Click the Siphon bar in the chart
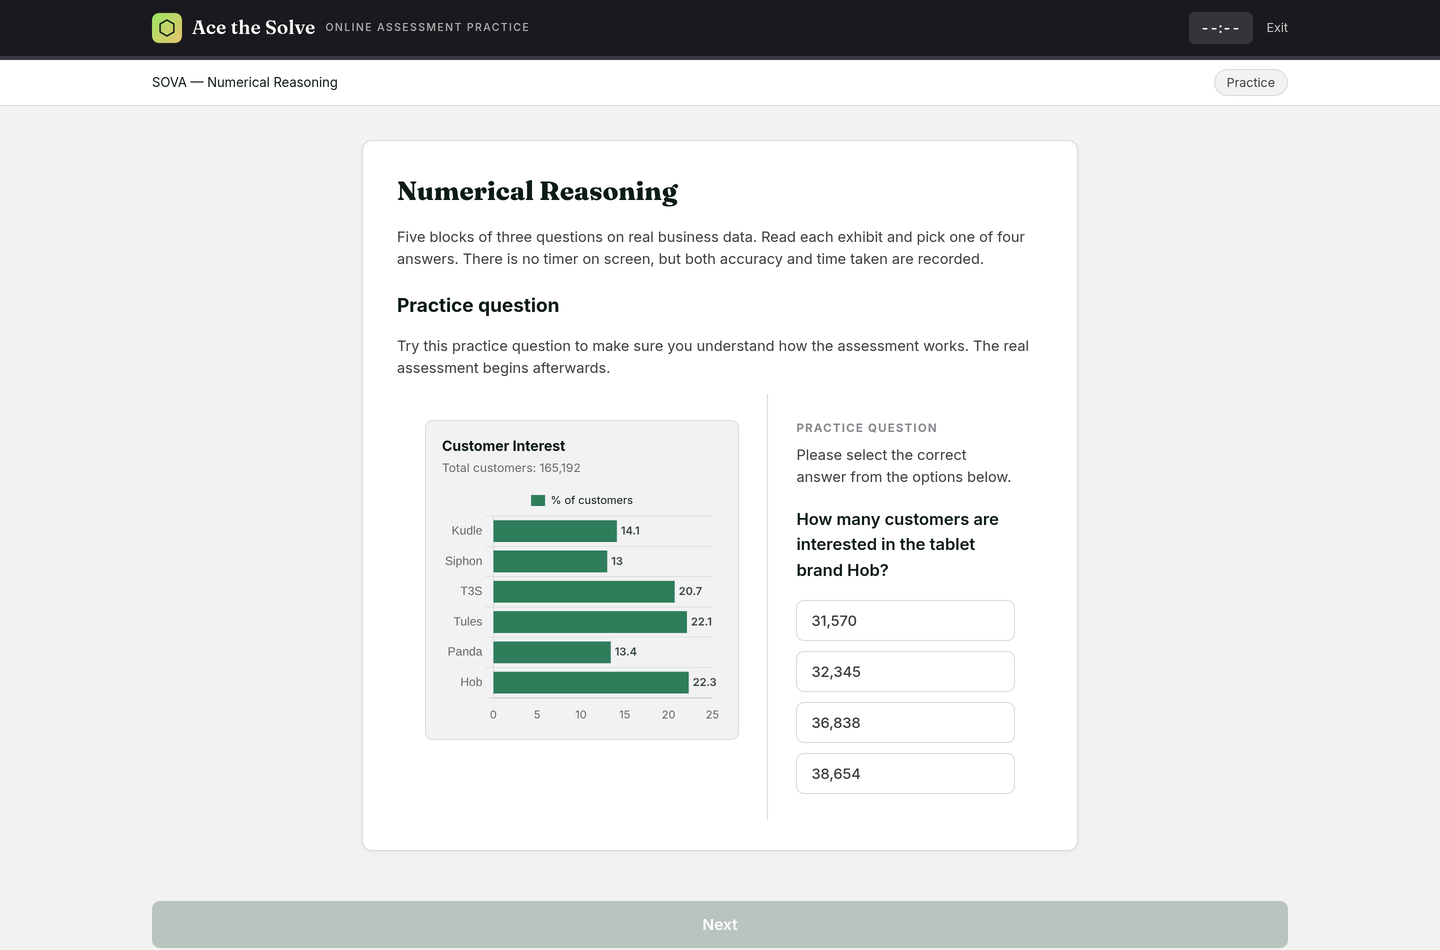The image size is (1440, 950). pyautogui.click(x=550, y=561)
